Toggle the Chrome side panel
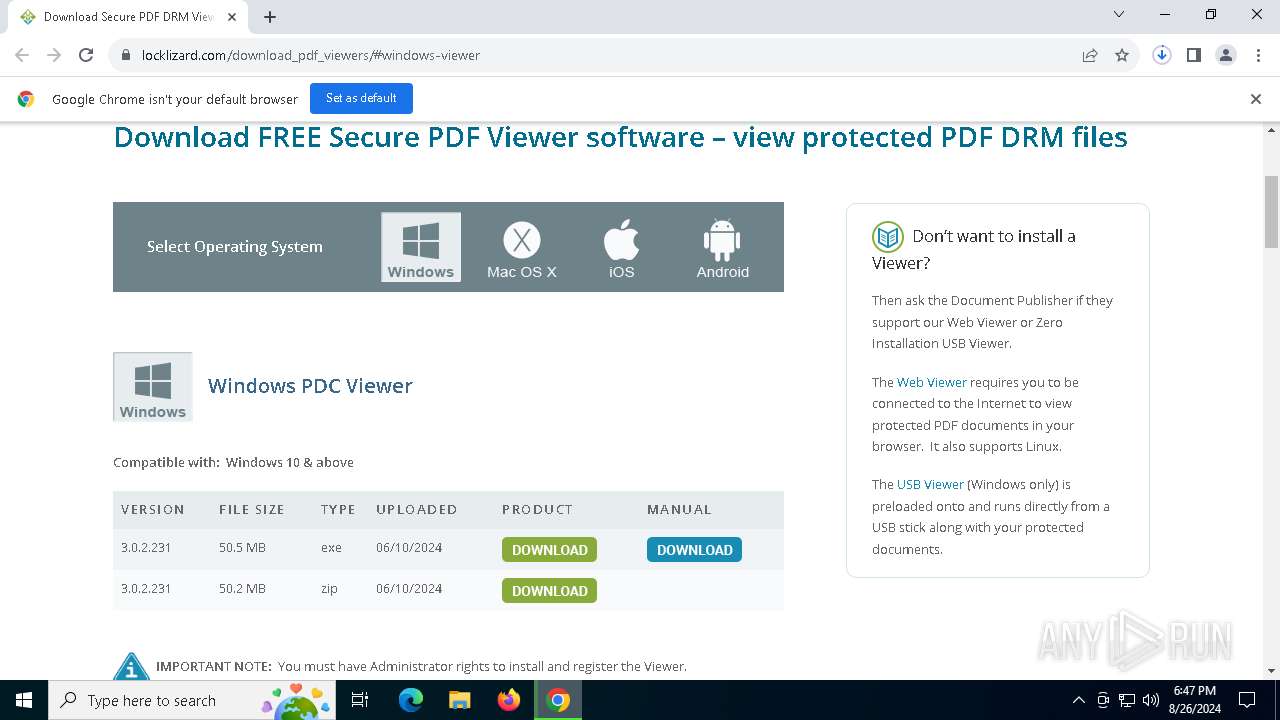This screenshot has width=1280, height=720. [x=1194, y=55]
